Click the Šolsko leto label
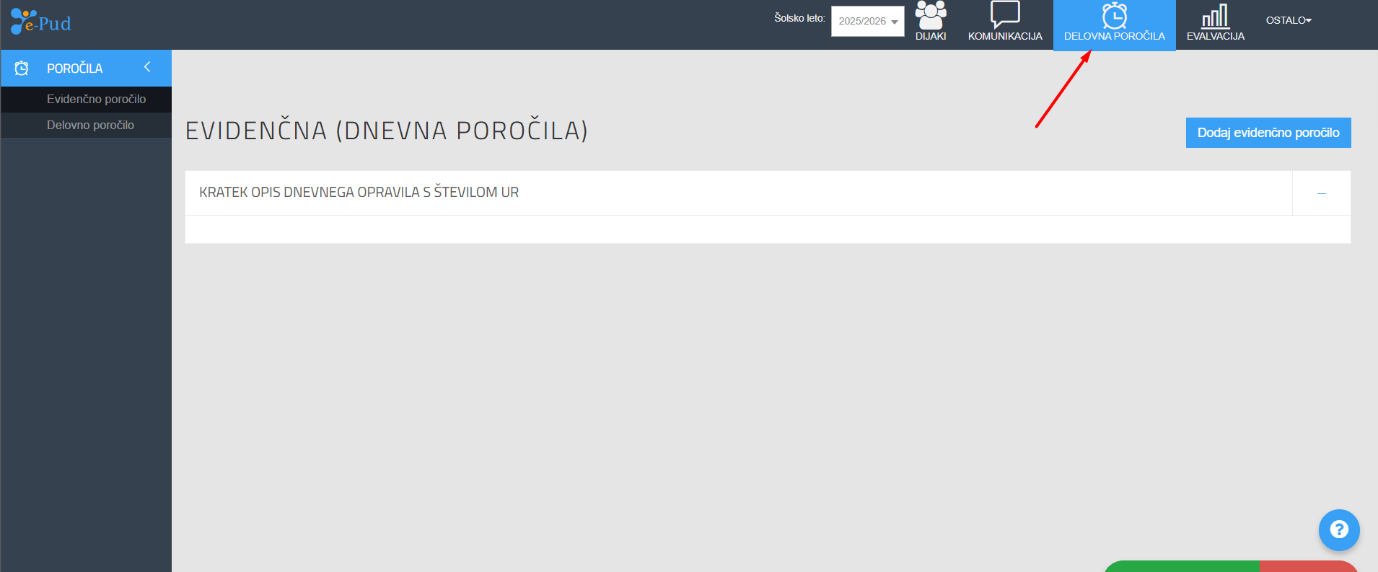 pos(800,18)
